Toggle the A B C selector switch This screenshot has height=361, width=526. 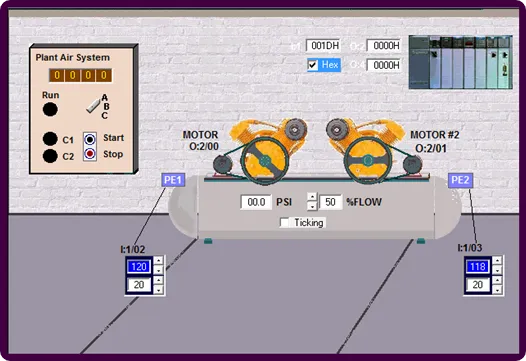93,106
